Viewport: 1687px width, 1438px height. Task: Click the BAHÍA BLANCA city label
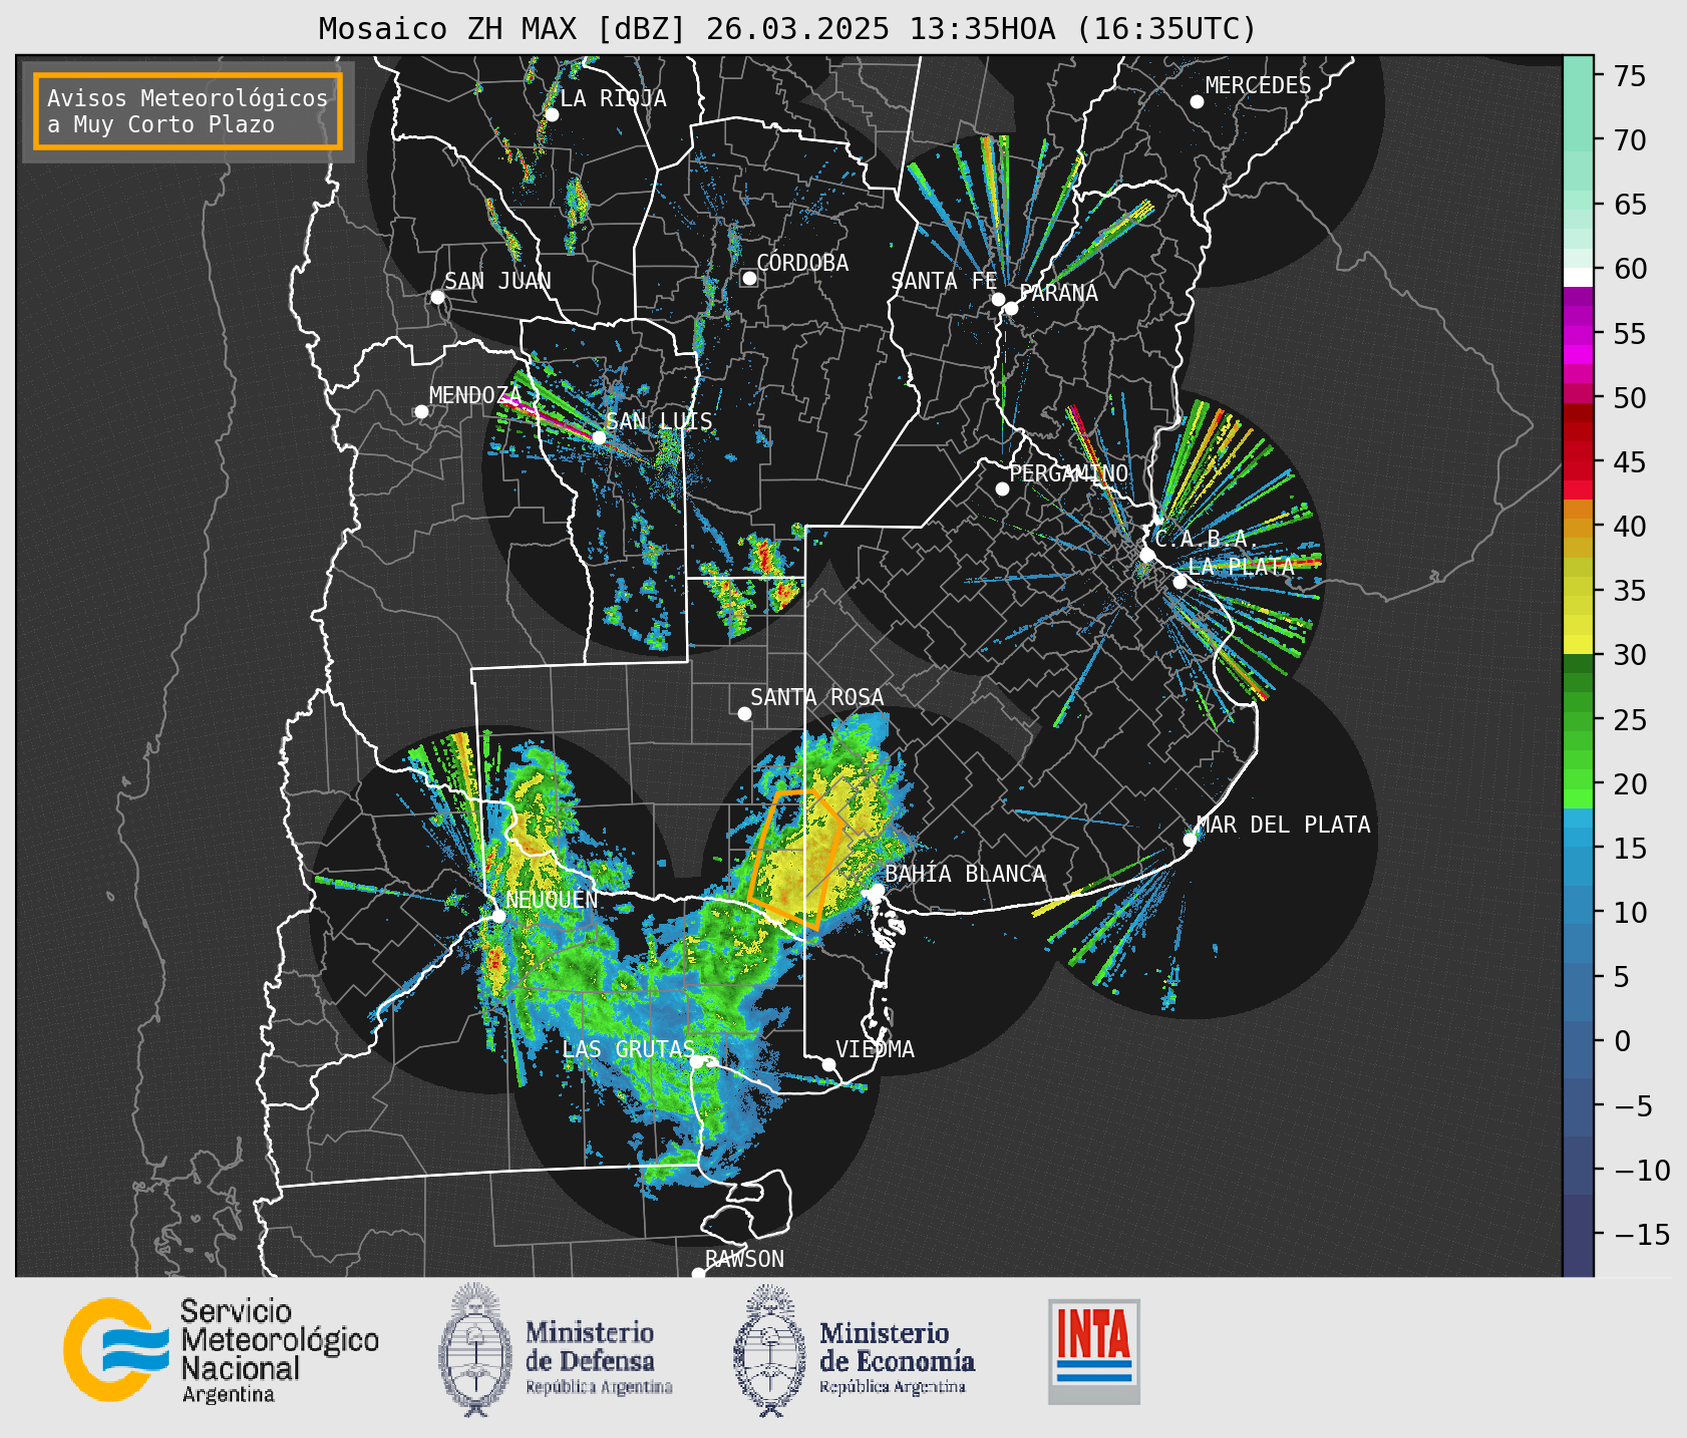965,874
